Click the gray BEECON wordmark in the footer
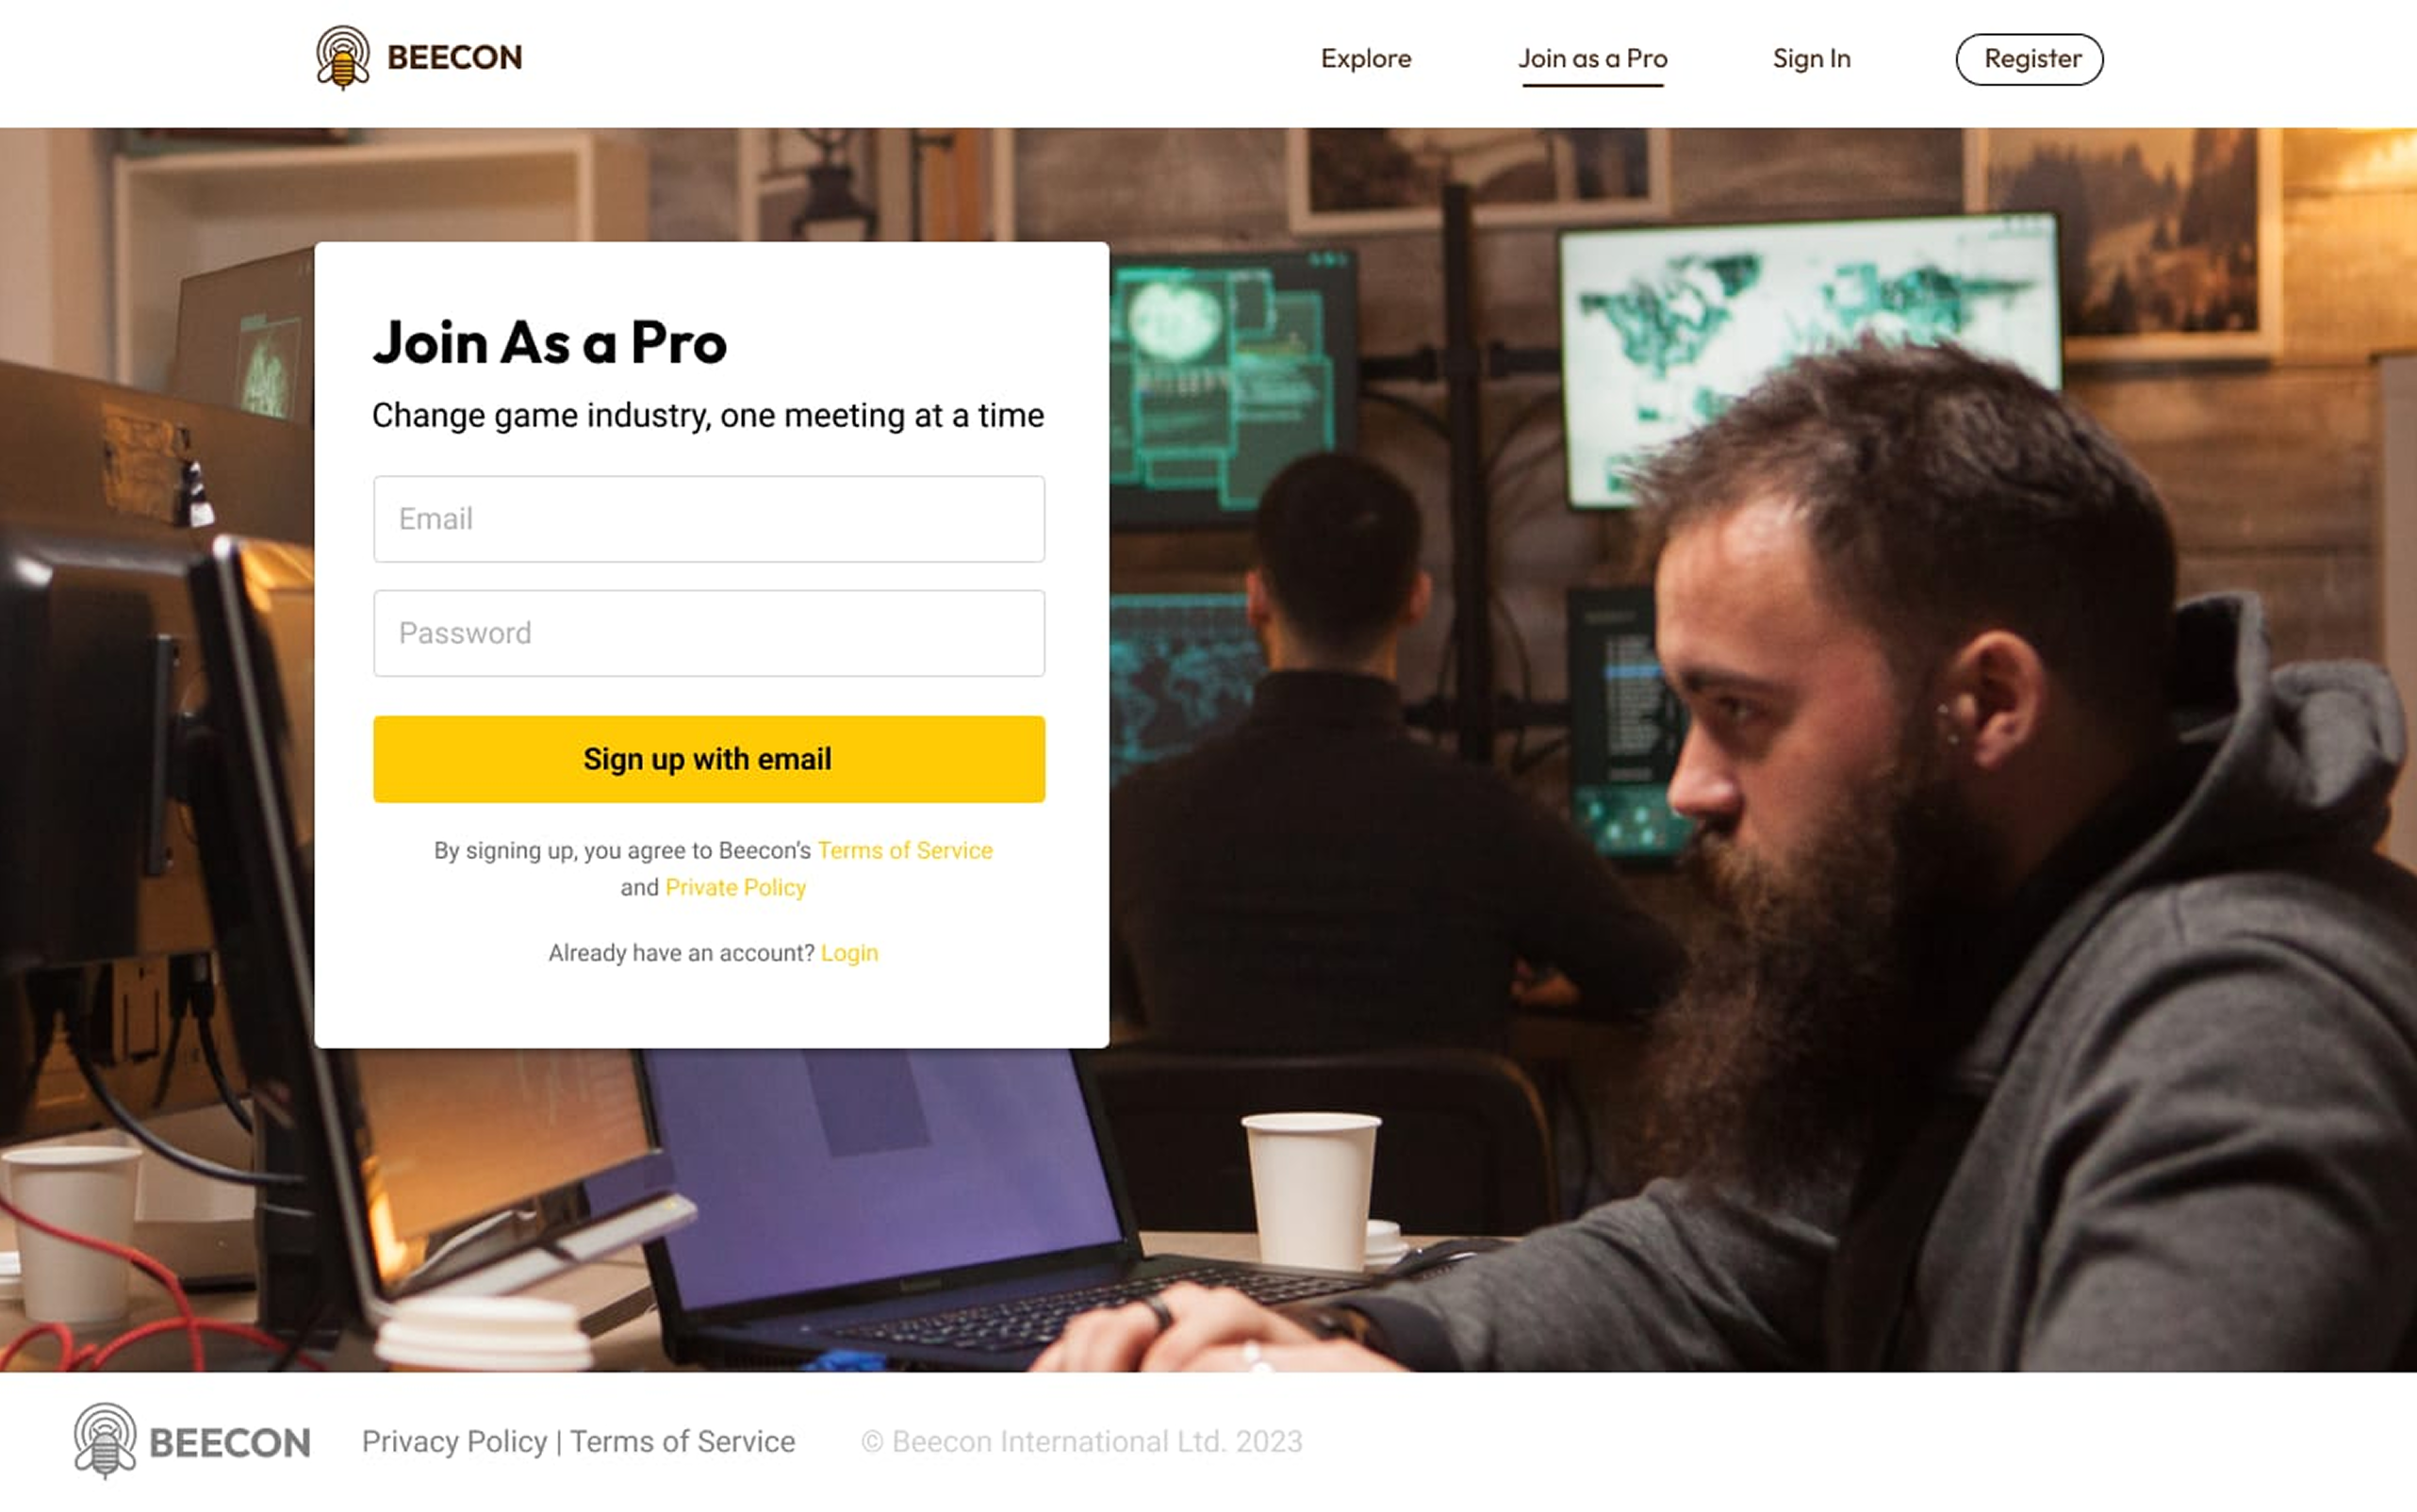 tap(230, 1443)
